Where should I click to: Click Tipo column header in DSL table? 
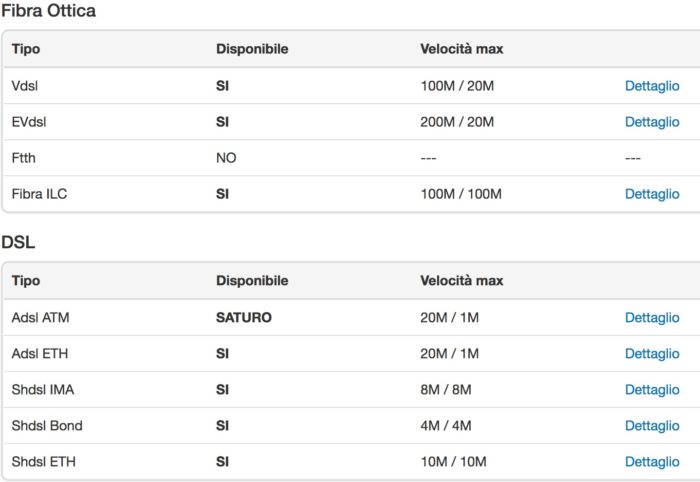(x=26, y=280)
